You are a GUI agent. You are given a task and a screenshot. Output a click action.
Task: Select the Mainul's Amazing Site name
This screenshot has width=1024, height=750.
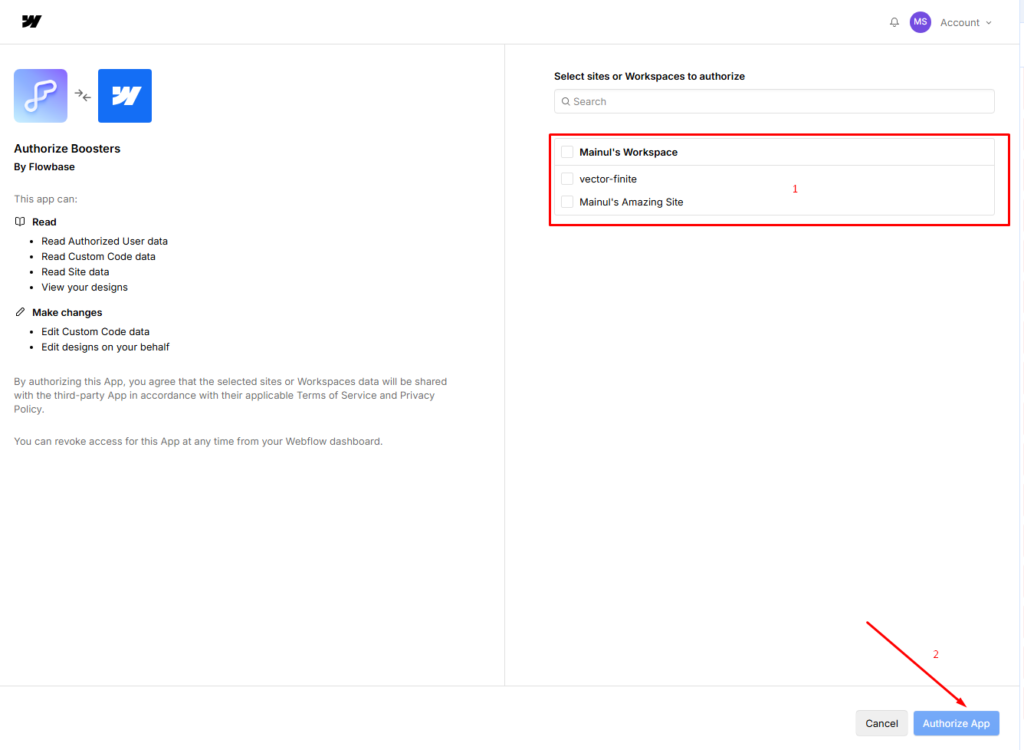(x=631, y=202)
